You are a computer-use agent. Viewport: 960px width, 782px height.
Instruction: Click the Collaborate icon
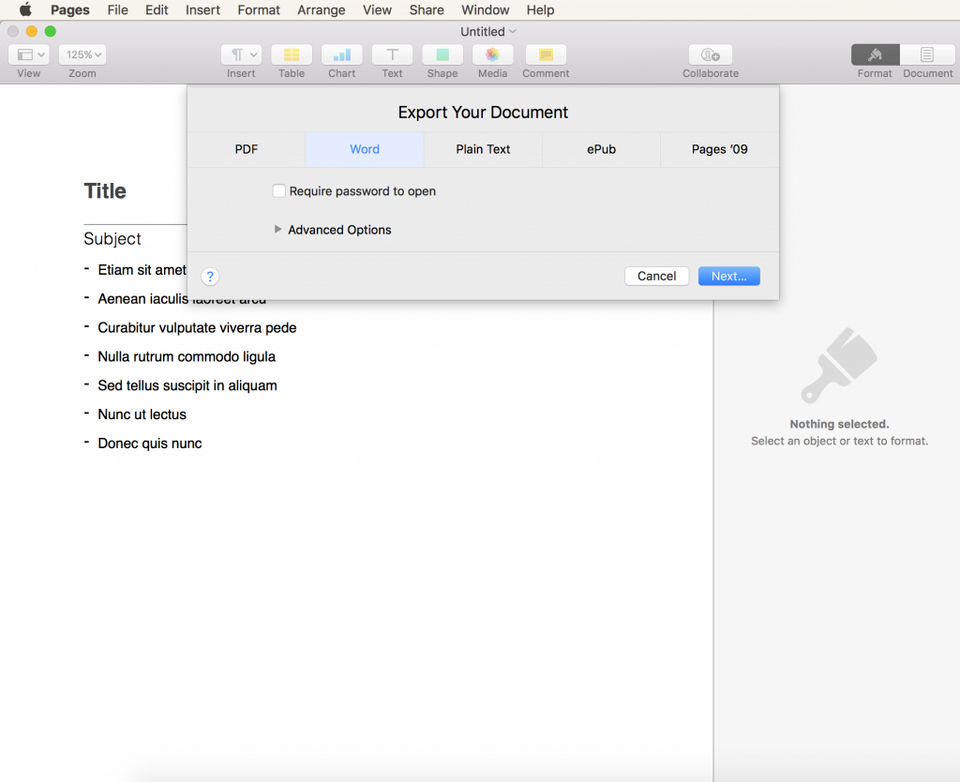tap(710, 55)
